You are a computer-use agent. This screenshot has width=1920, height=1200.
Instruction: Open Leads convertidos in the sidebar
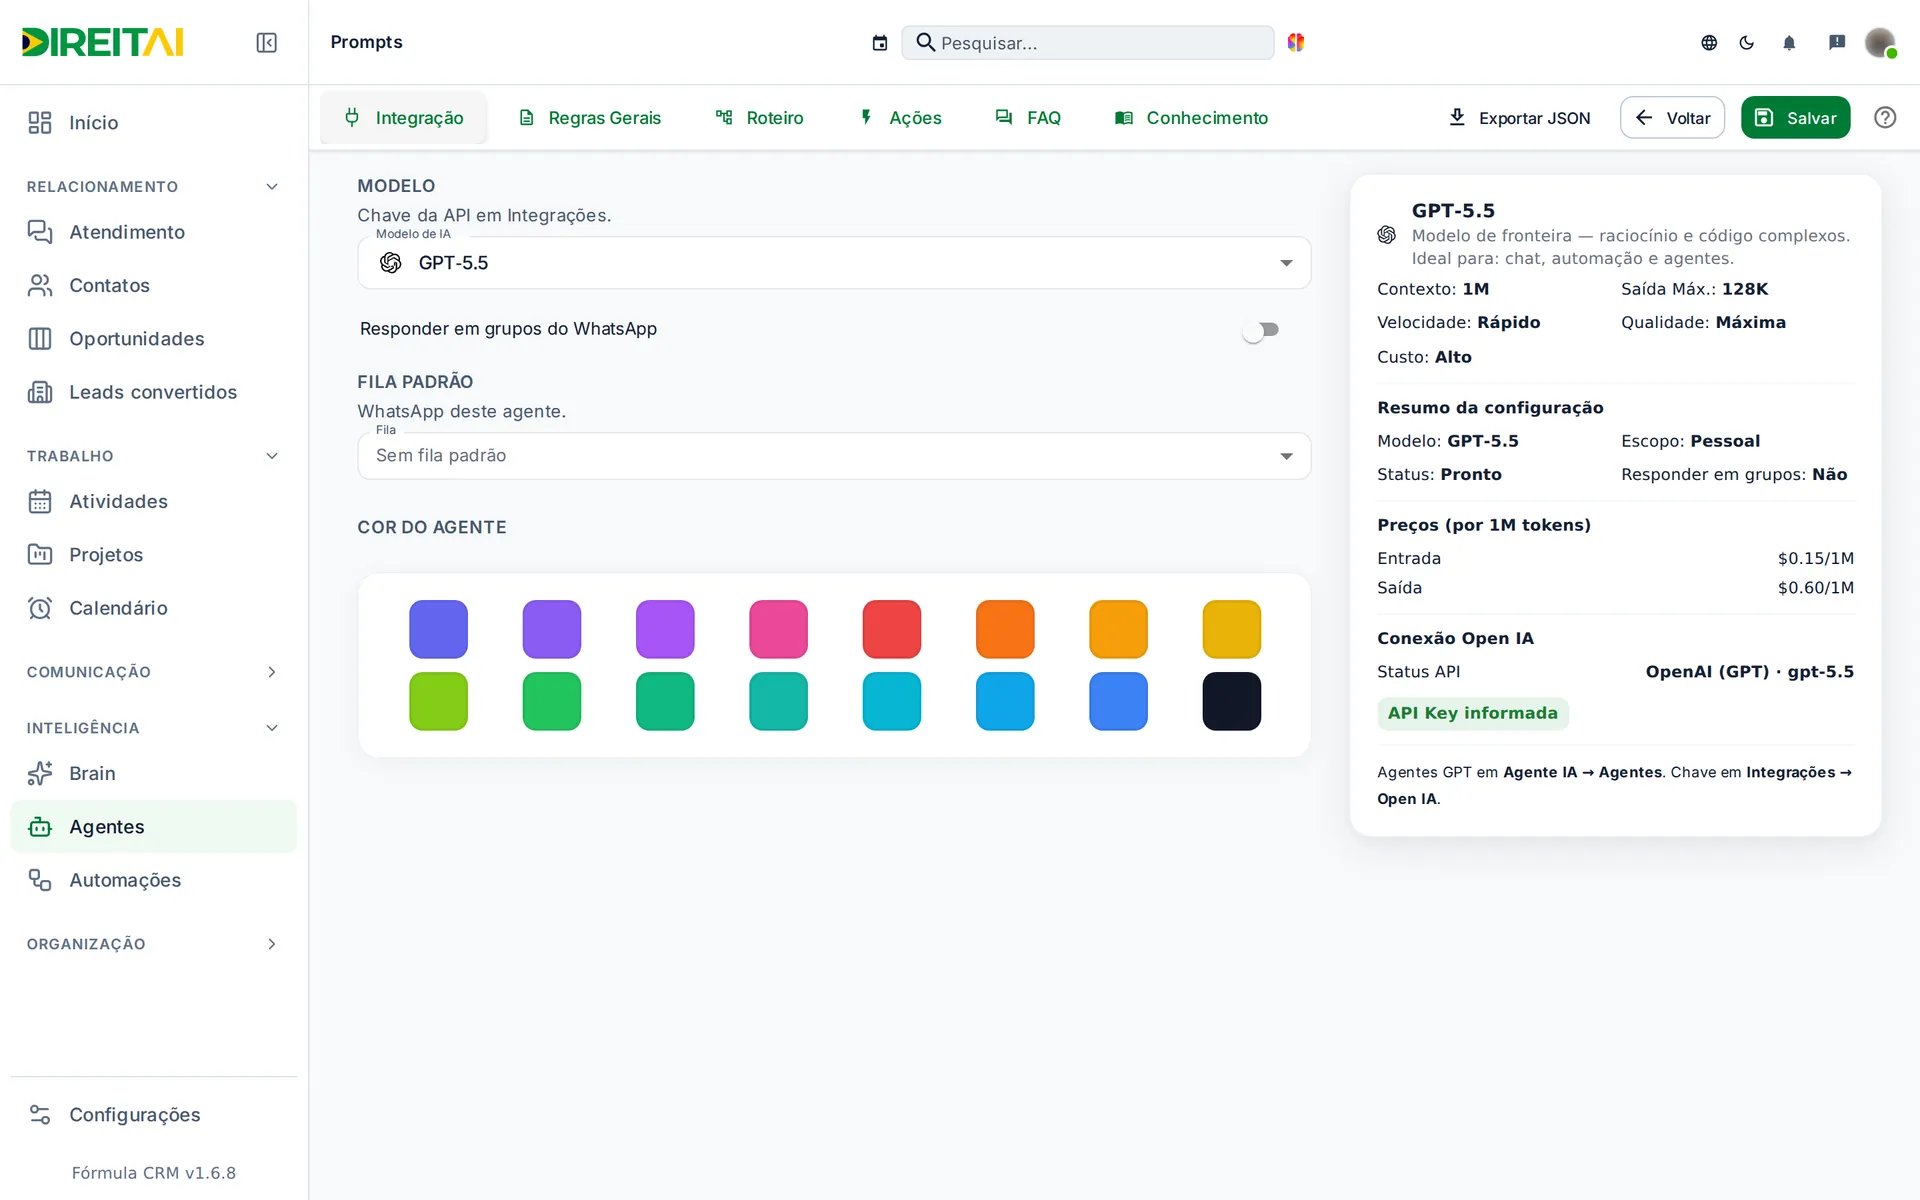click(153, 392)
